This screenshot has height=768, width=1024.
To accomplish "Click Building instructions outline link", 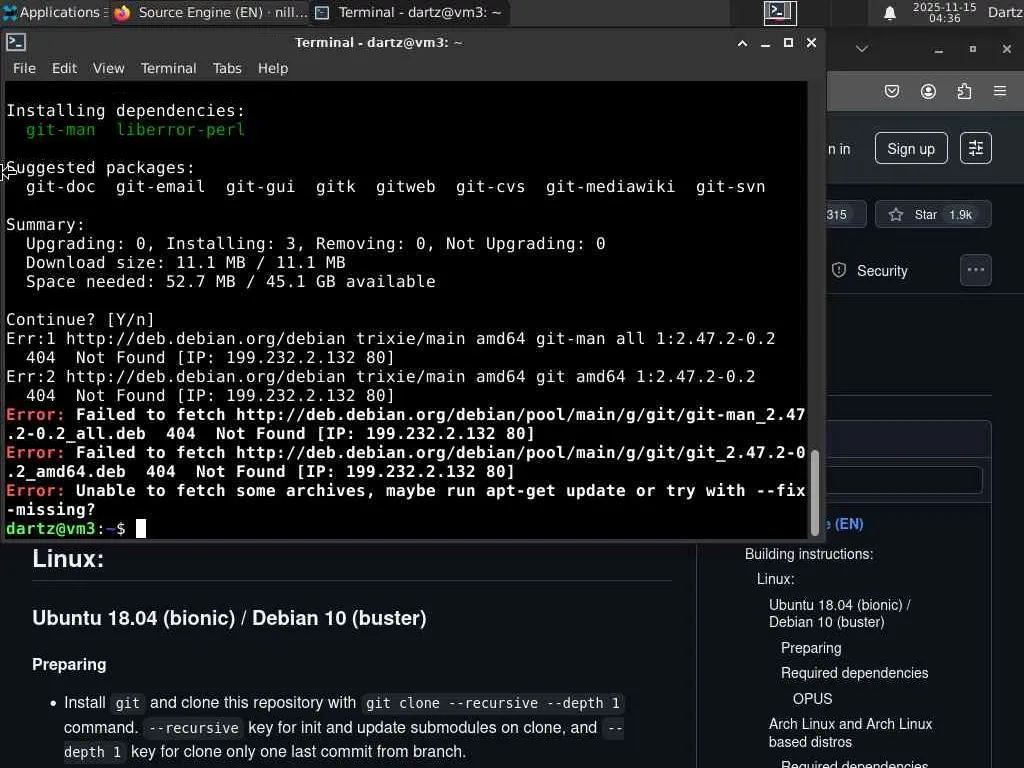I will point(809,554).
